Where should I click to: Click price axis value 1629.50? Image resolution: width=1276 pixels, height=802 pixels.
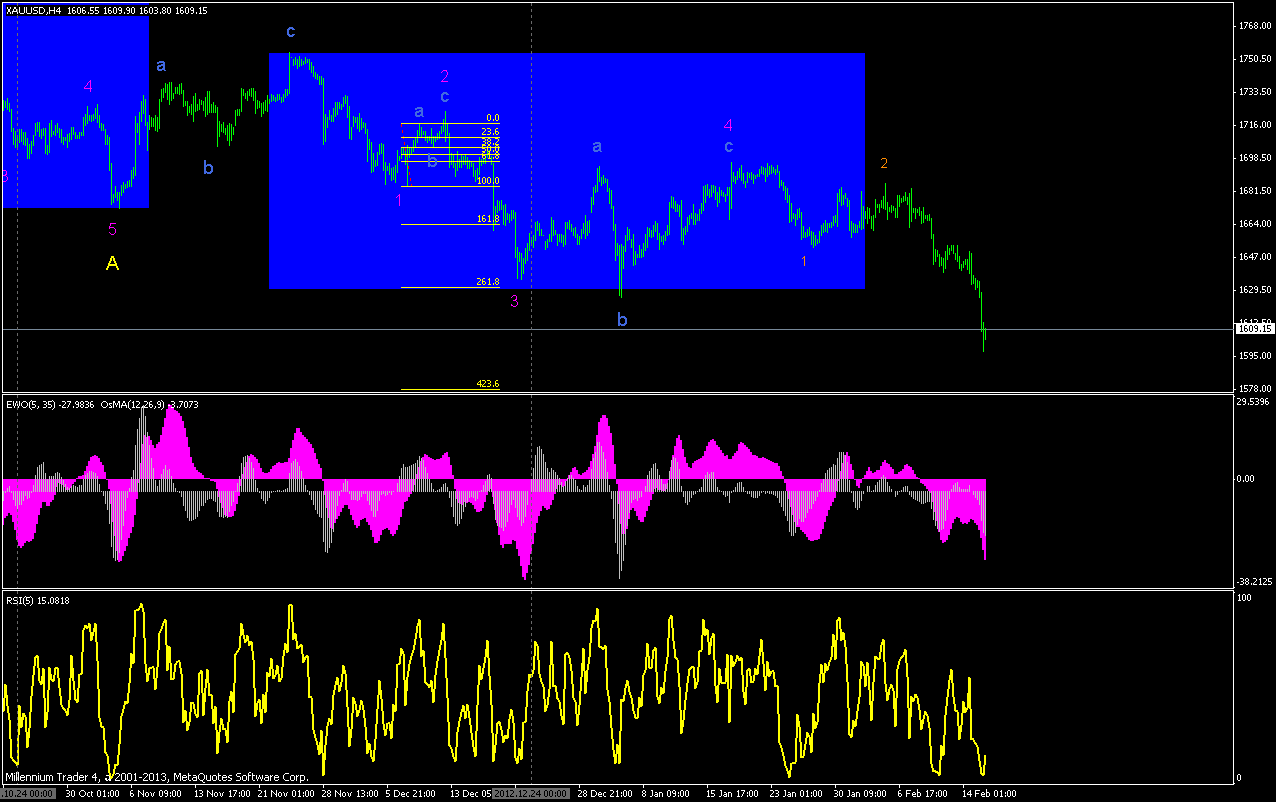[x=1254, y=290]
